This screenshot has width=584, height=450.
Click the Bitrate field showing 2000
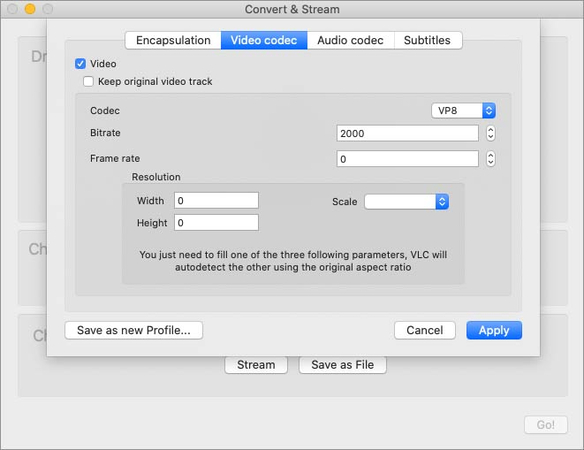tap(407, 133)
